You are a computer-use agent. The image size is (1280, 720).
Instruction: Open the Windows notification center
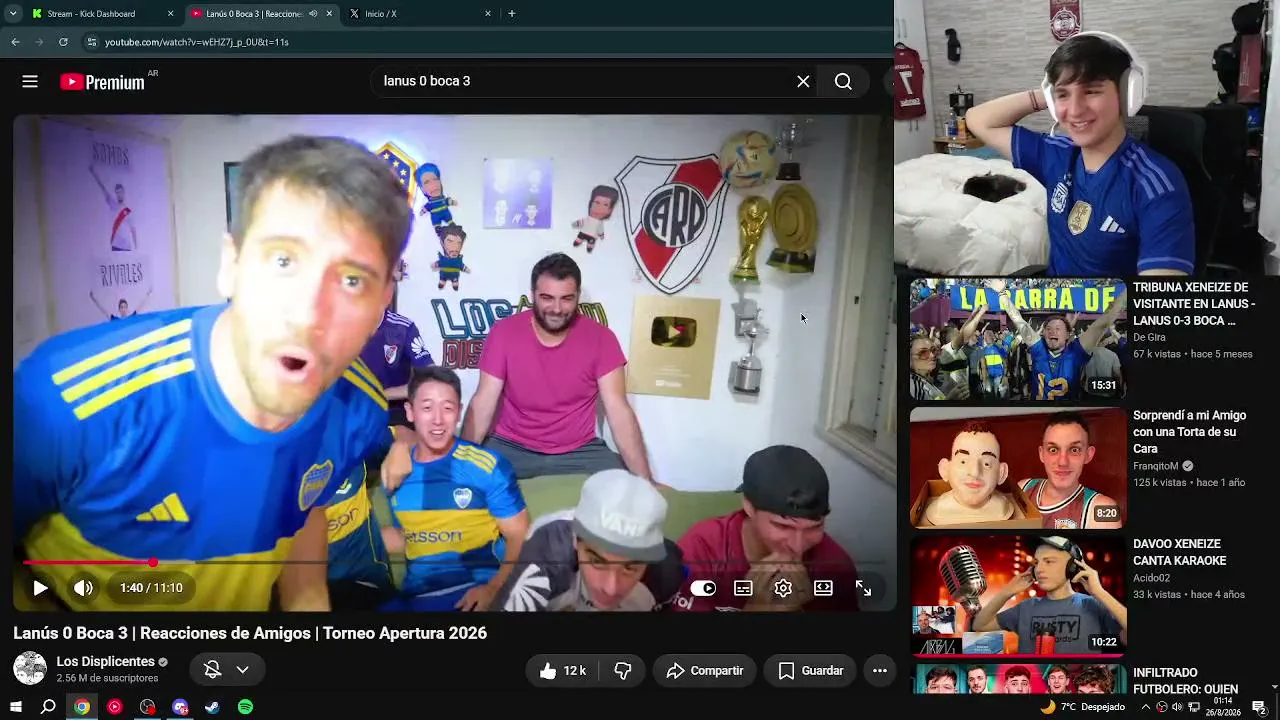pos(1259,707)
